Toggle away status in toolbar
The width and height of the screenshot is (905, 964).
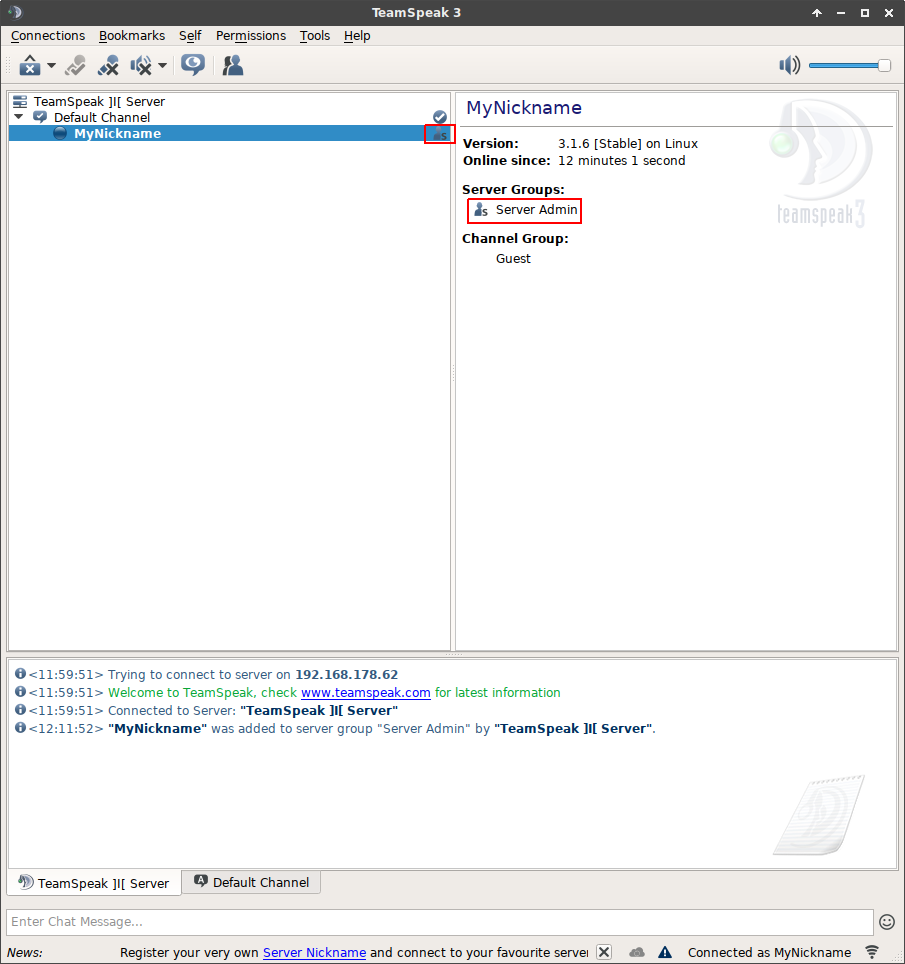point(30,66)
